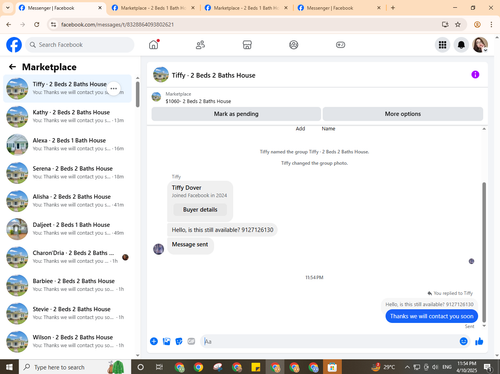Go back in browser history
The image size is (500, 374).
(x=9, y=24)
